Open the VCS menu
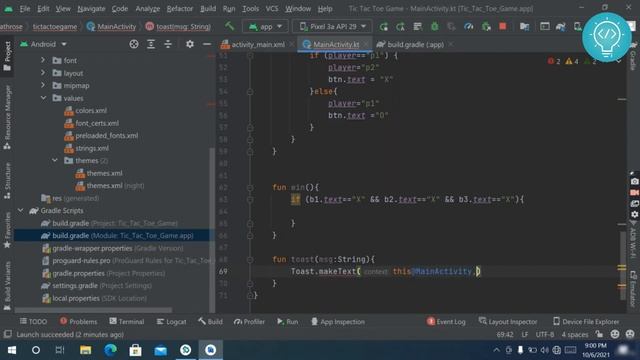The width and height of the screenshot is (640, 360). pyautogui.click(x=272, y=9)
